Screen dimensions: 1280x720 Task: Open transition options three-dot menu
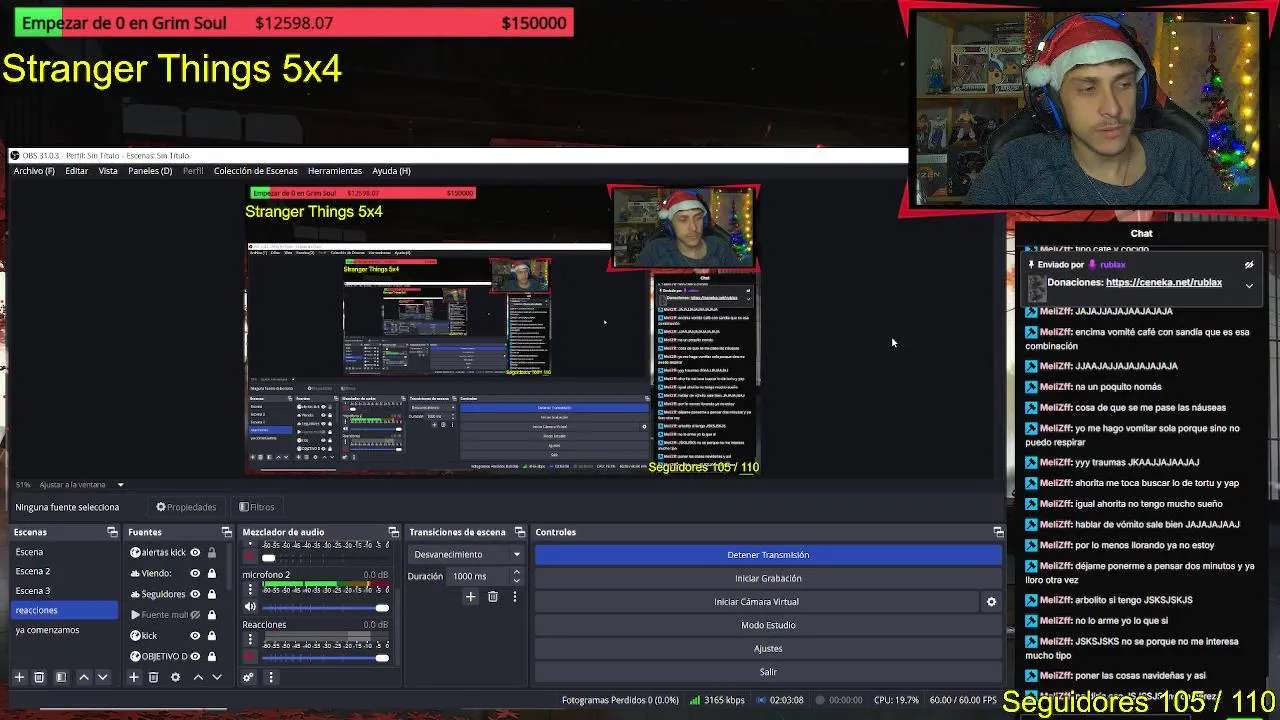click(514, 597)
